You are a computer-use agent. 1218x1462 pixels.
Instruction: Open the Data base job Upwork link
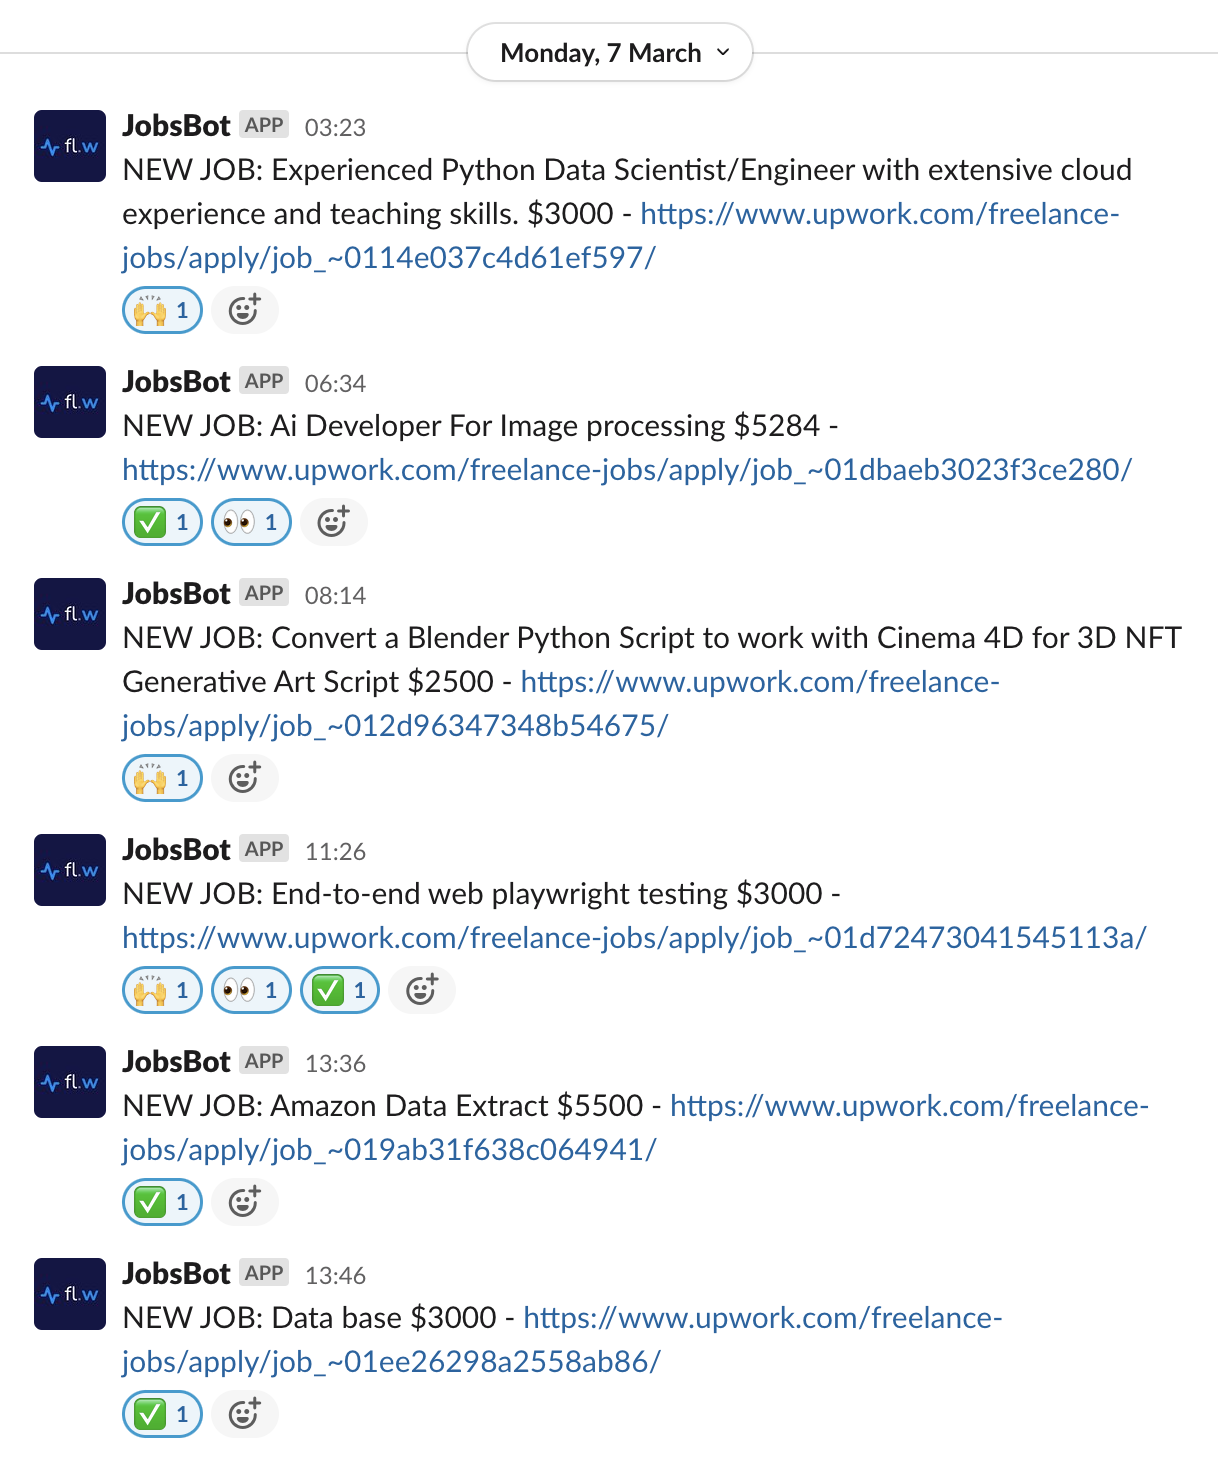click(x=760, y=1318)
